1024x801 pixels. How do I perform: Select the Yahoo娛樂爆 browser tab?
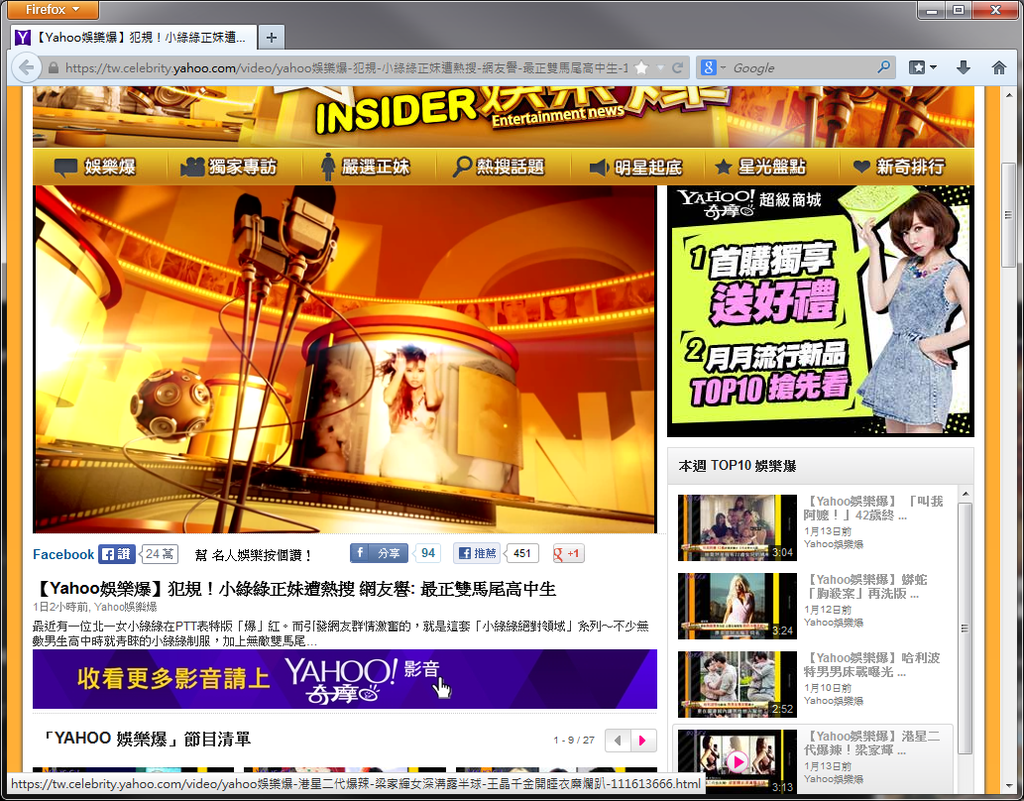tap(134, 38)
